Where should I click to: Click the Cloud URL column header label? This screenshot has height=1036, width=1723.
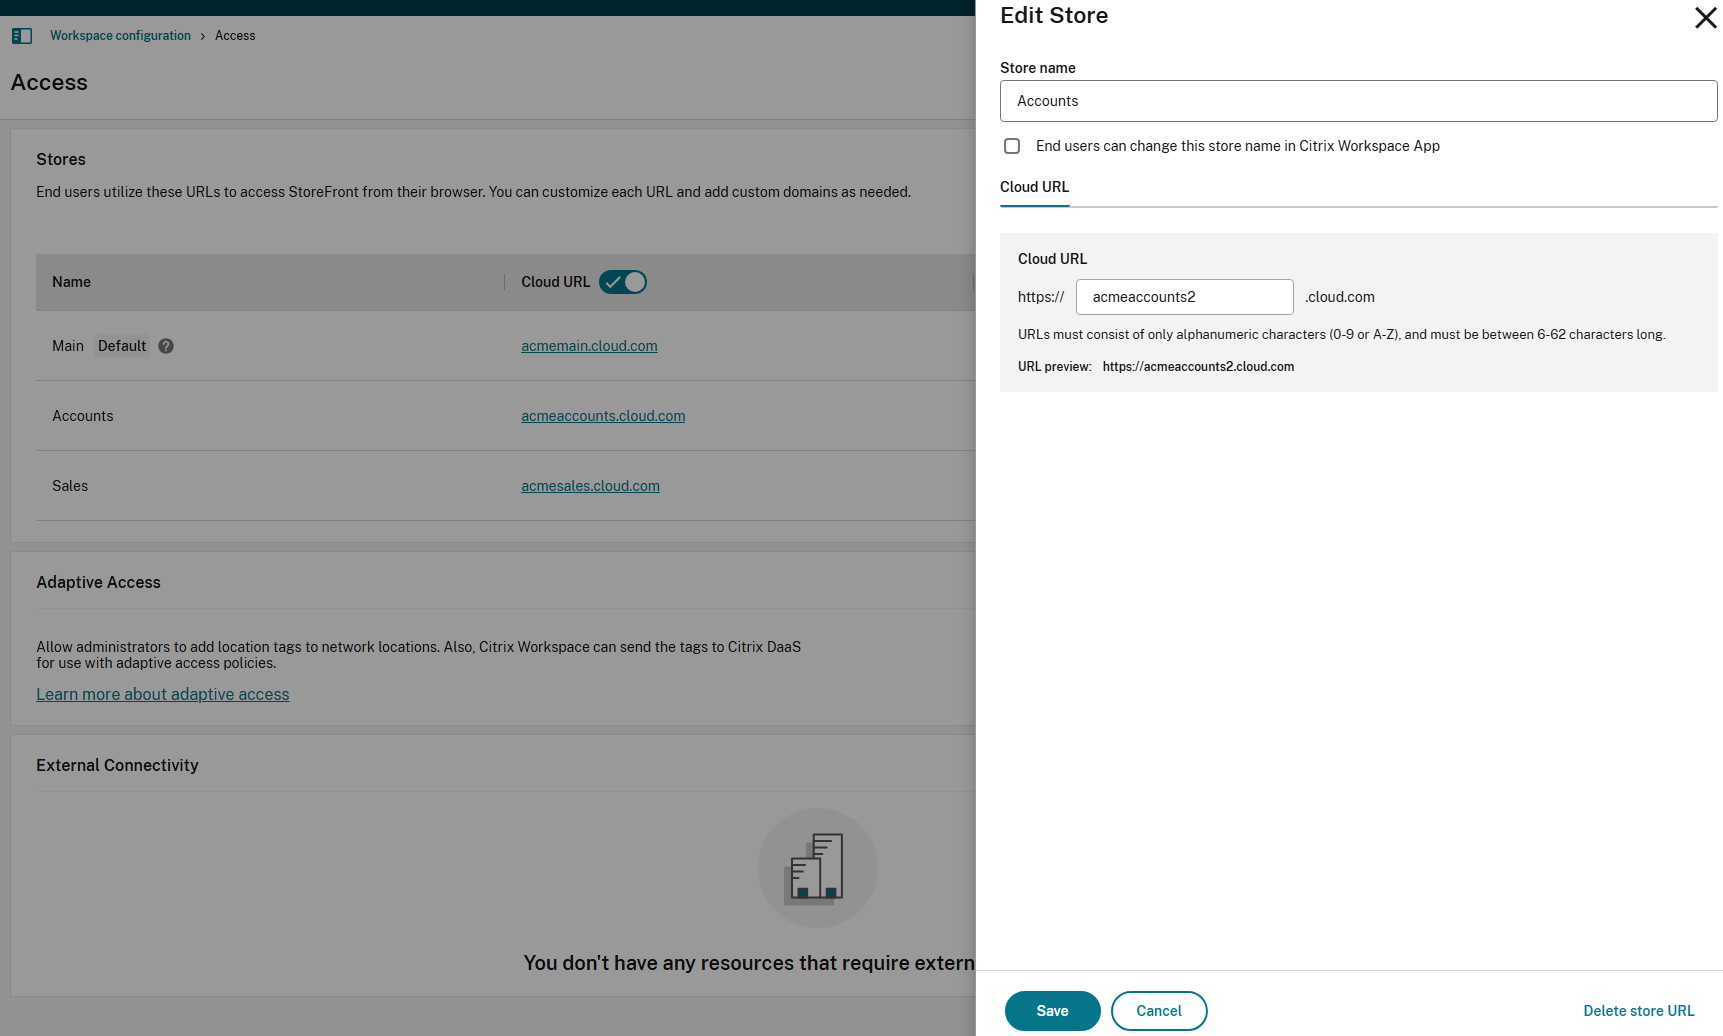coord(555,282)
